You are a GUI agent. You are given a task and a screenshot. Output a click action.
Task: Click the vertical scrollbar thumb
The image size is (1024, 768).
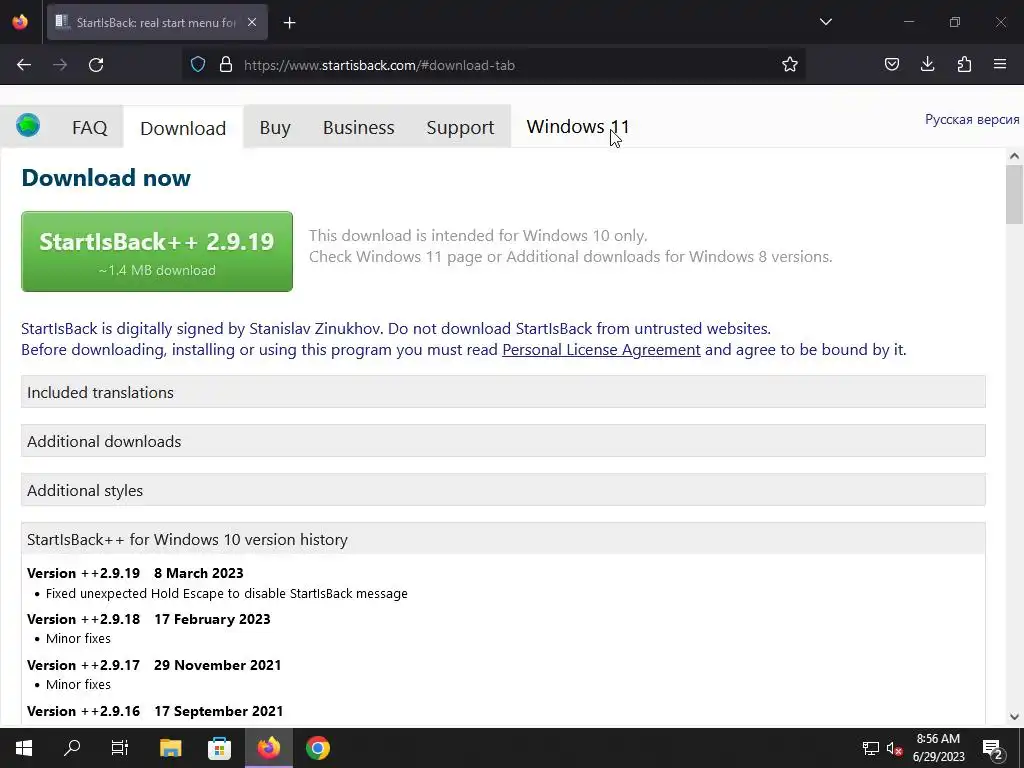tap(1014, 195)
